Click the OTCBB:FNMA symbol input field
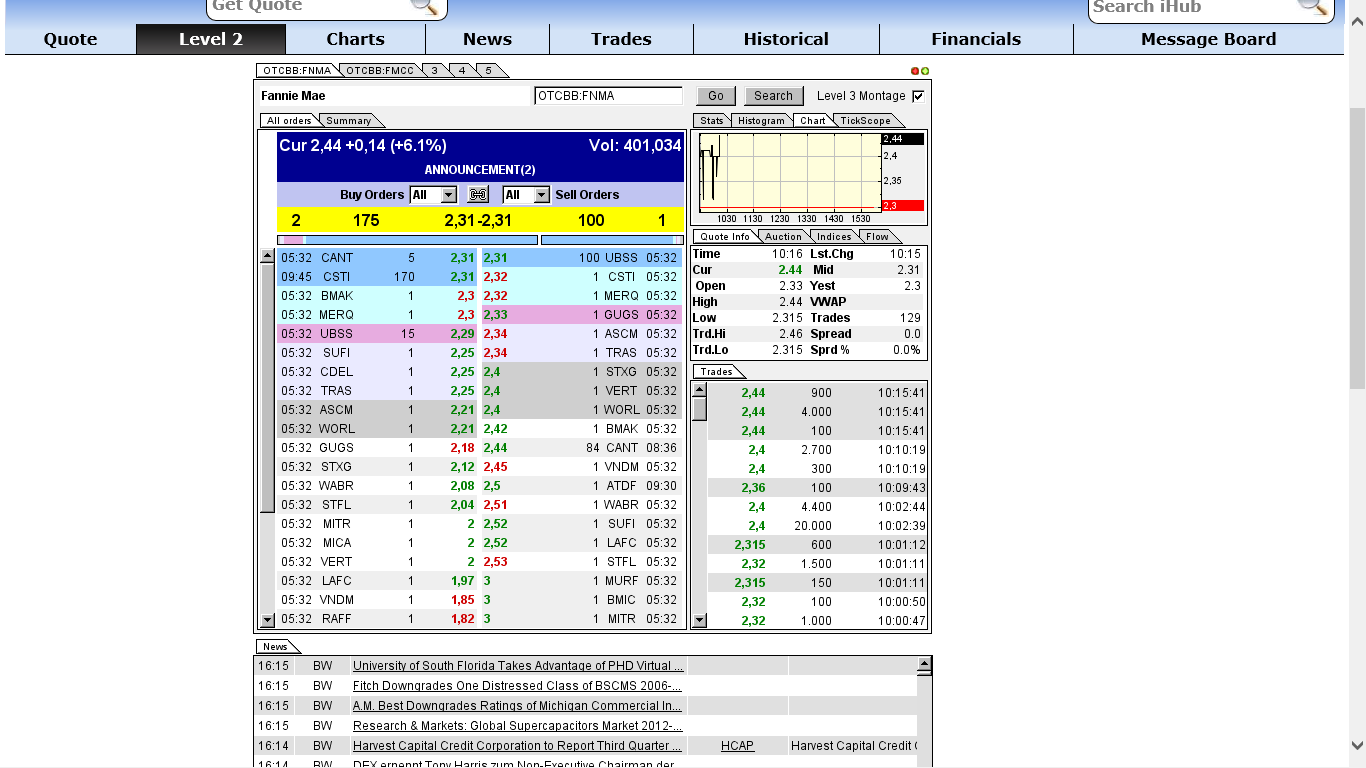1366x768 pixels. click(x=608, y=96)
